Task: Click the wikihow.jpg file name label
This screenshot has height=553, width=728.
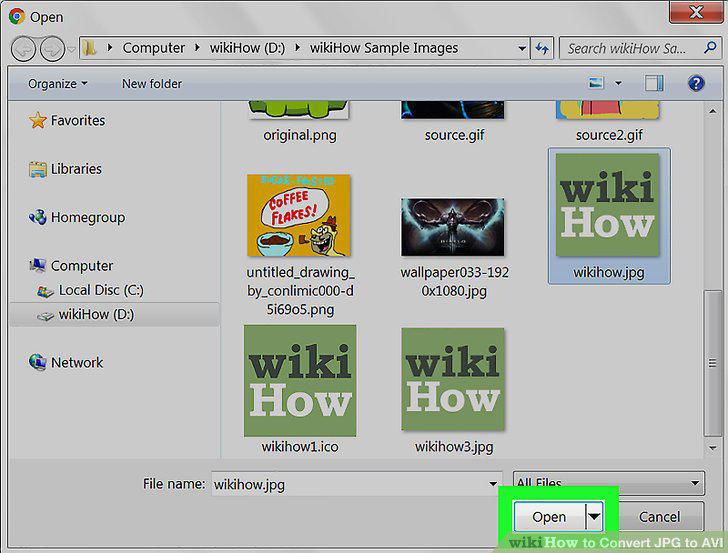Action: 609,272
